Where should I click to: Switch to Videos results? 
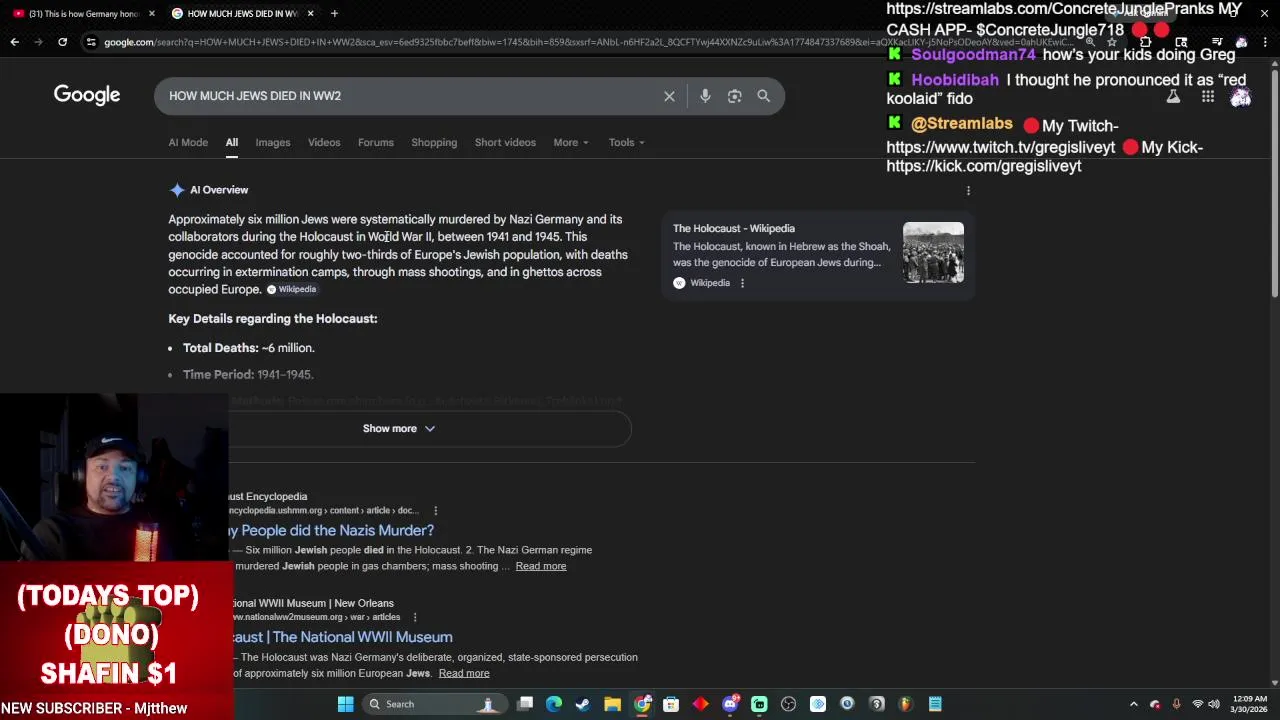tap(324, 142)
